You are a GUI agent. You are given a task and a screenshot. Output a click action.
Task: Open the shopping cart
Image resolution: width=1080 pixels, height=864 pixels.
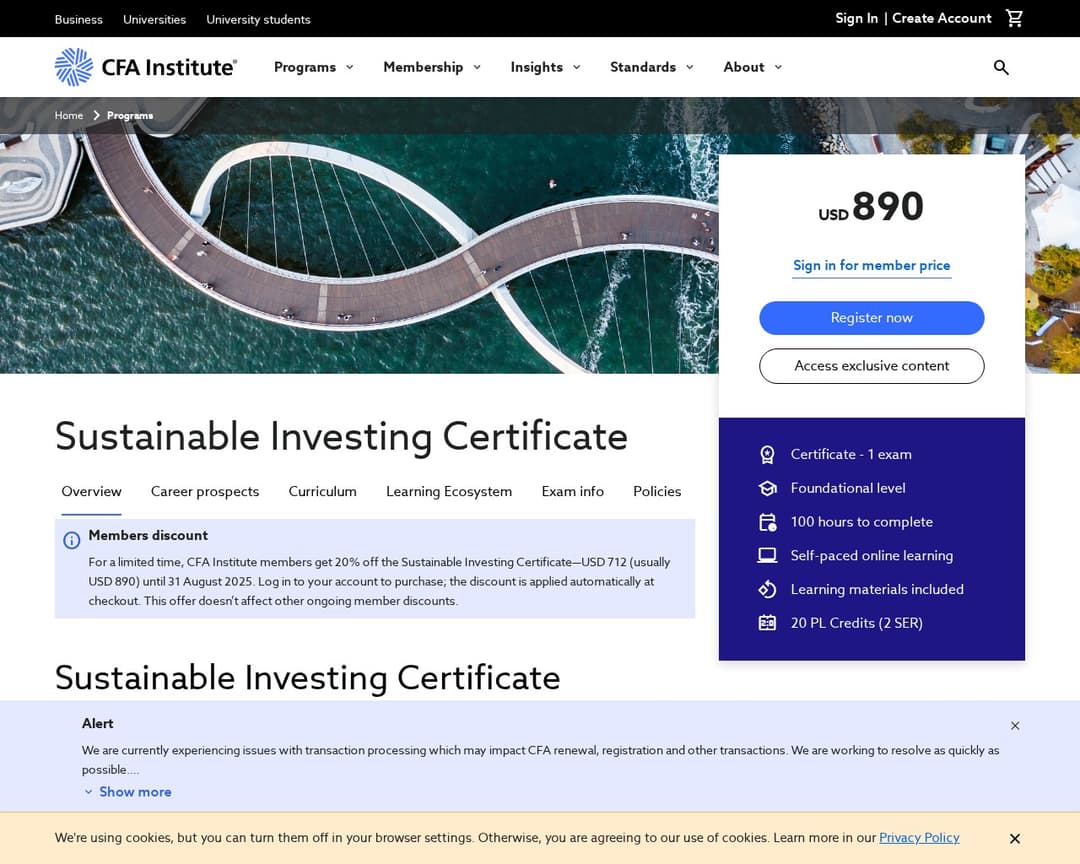pyautogui.click(x=1014, y=18)
